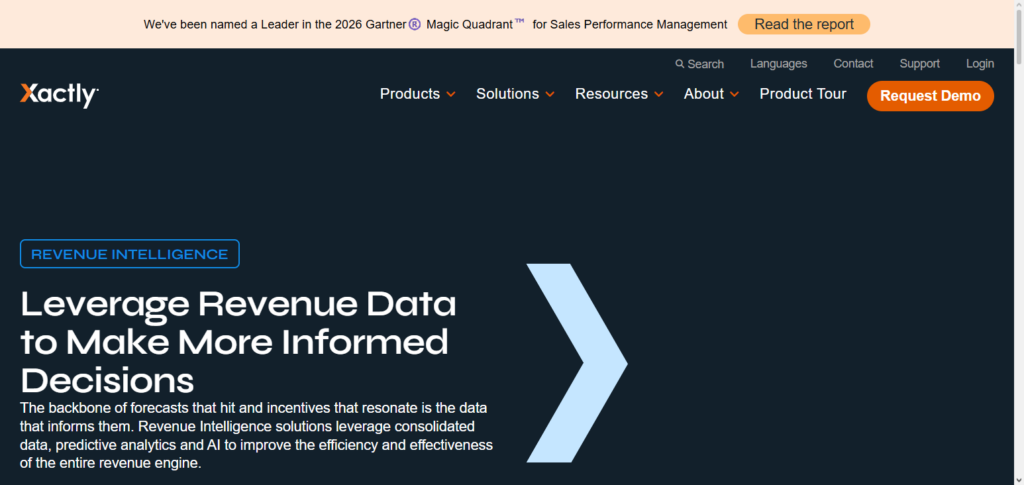Click the Login link

tap(980, 63)
